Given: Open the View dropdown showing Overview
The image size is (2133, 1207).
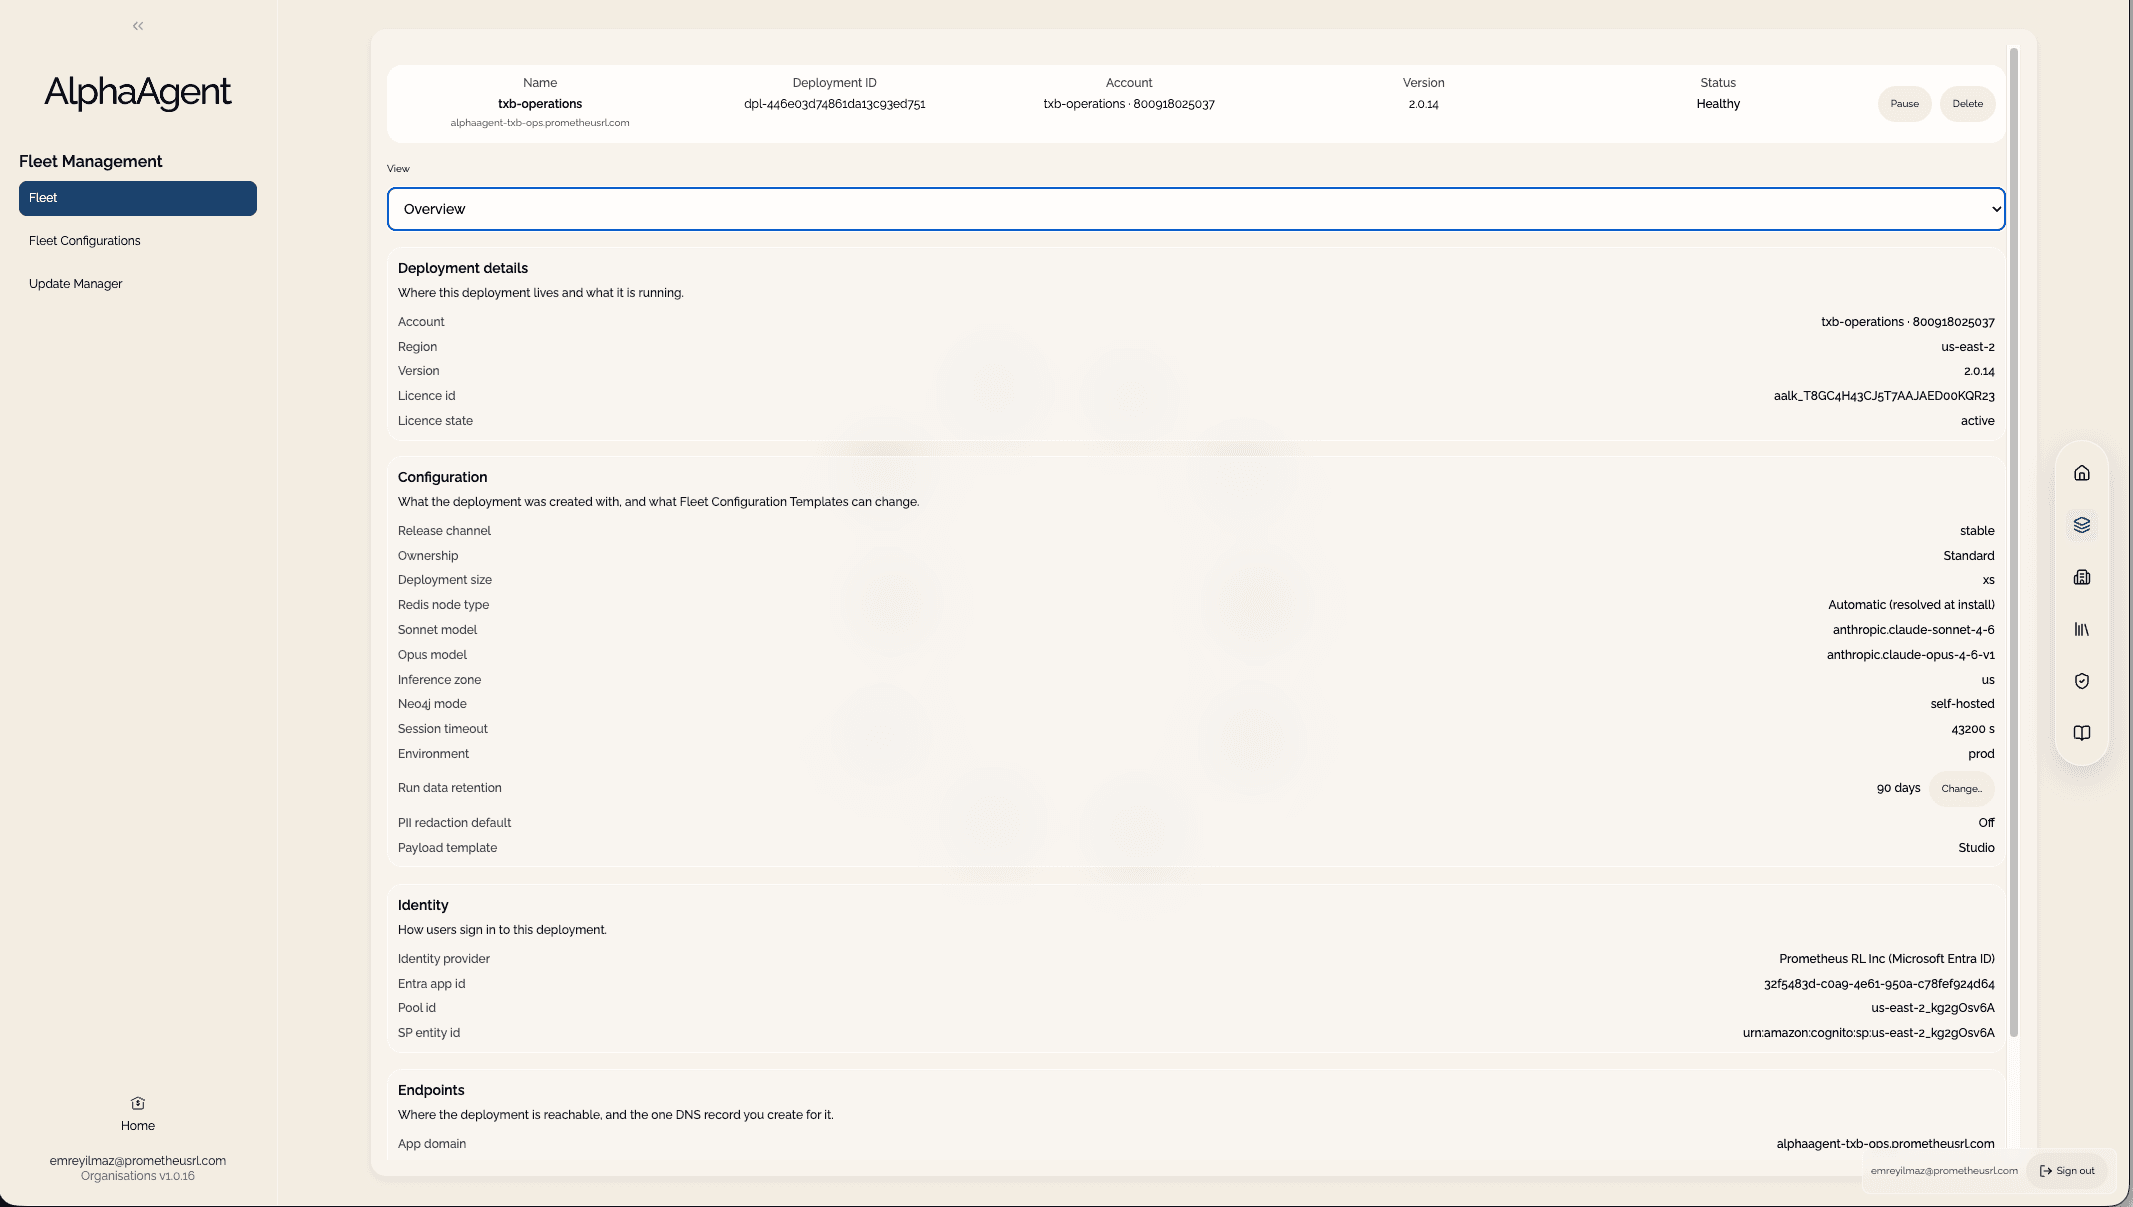Looking at the screenshot, I should (1196, 209).
